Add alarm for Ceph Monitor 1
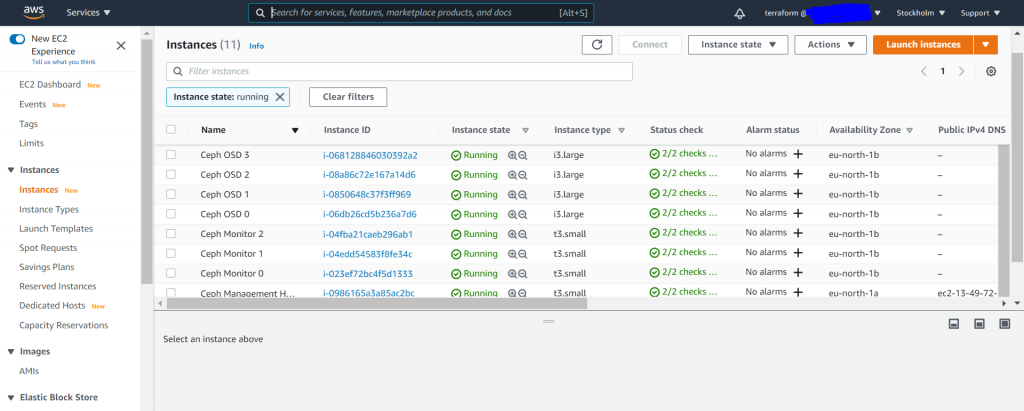 [798, 252]
